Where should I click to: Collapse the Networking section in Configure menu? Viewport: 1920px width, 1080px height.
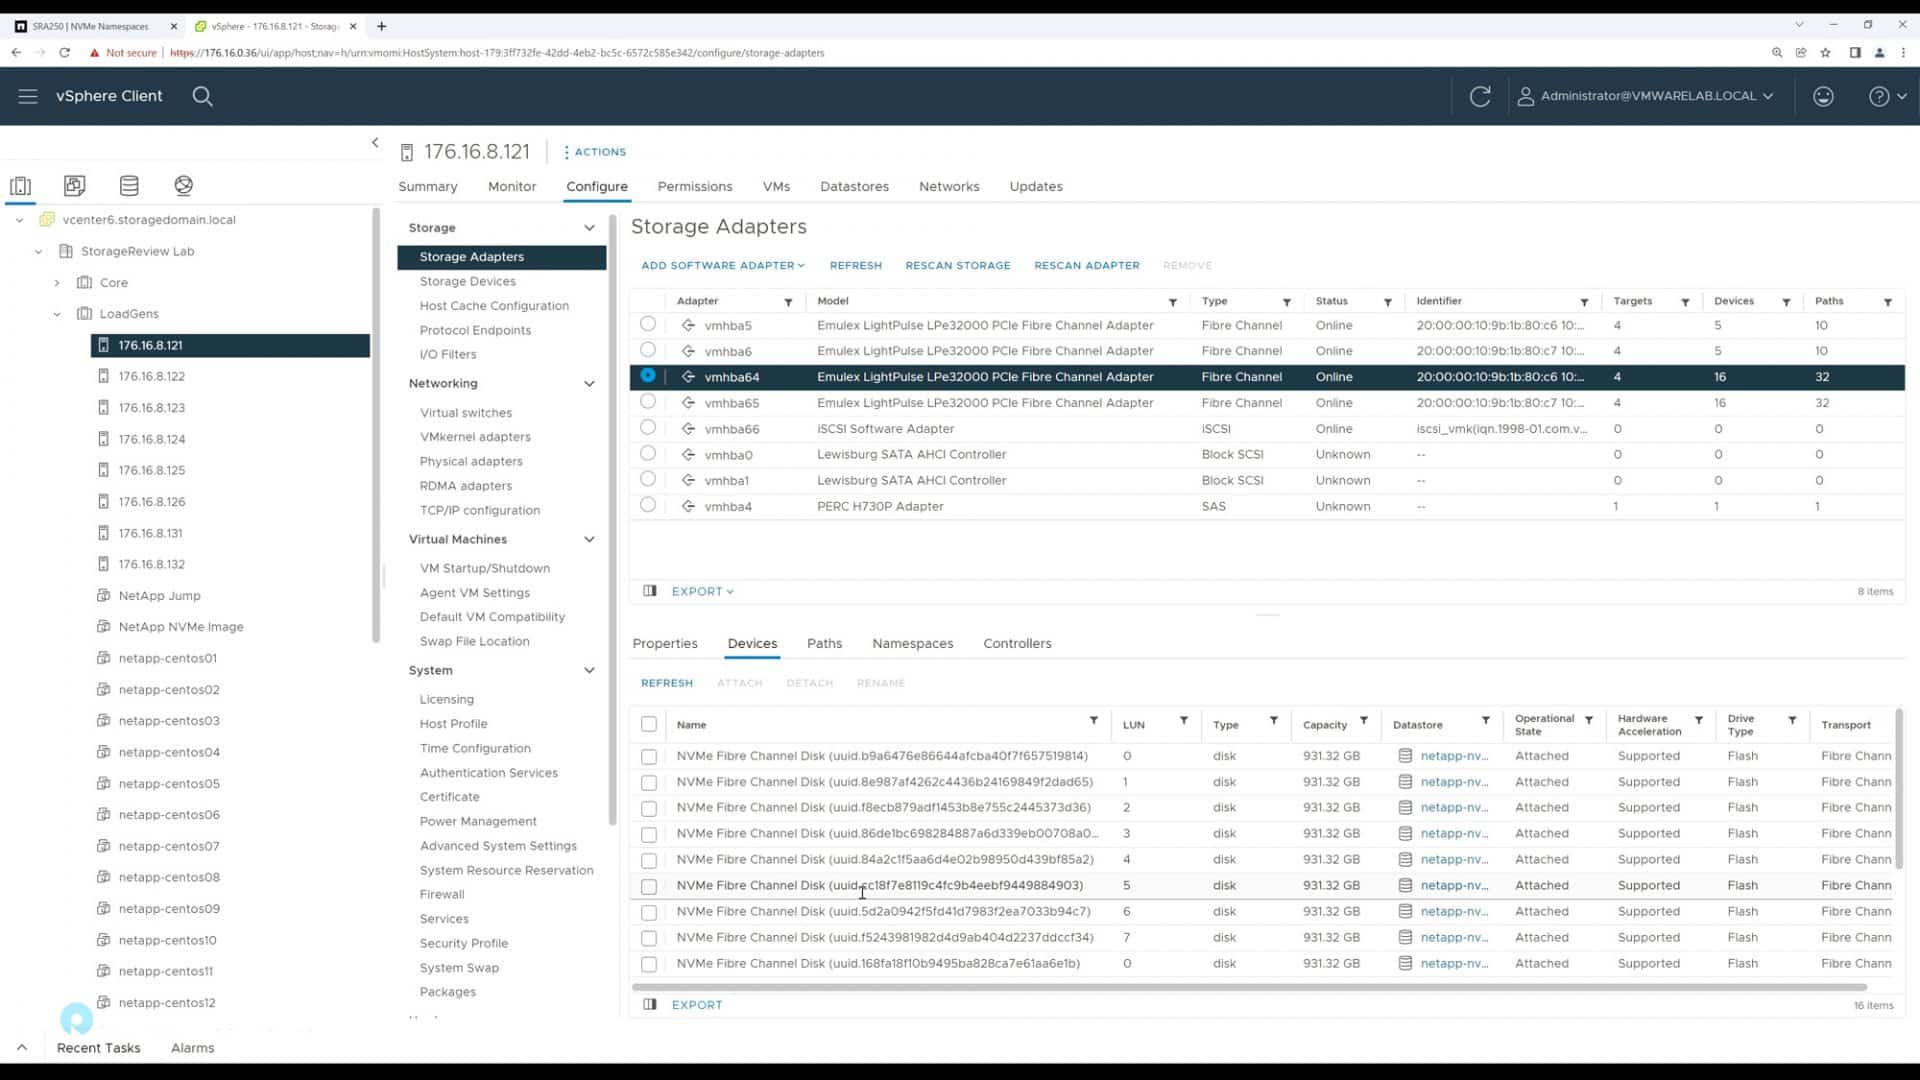pos(589,384)
